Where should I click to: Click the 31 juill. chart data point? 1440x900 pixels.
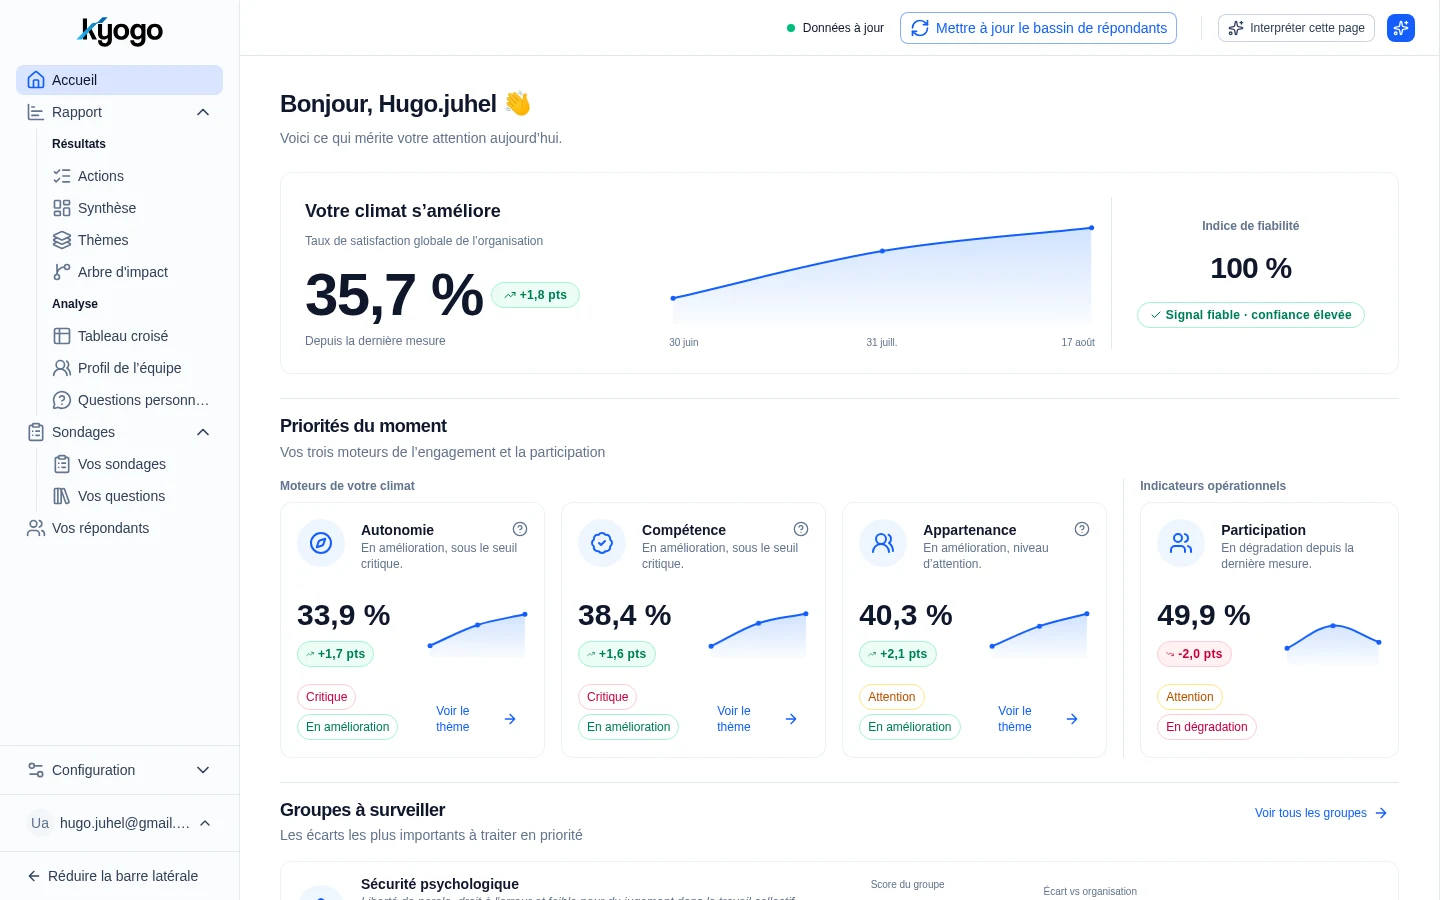(x=882, y=251)
